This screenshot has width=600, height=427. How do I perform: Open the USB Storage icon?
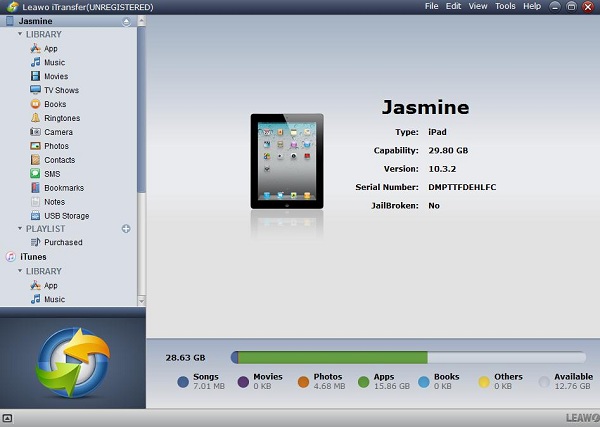(35, 216)
